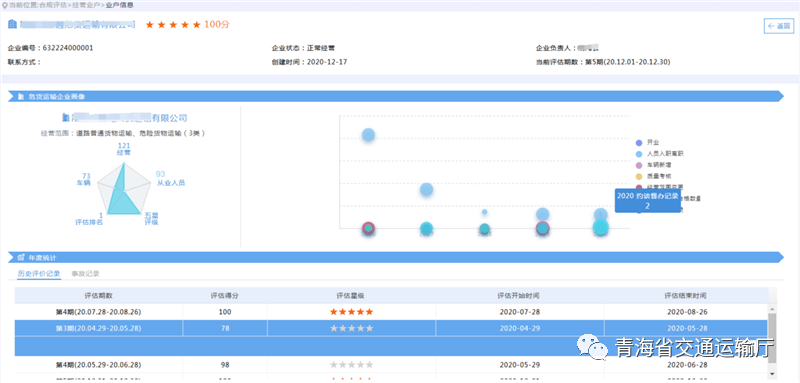This screenshot has height=383, width=800.
Task: Click the 质量考核 yellow legend swatch
Action: 639,176
